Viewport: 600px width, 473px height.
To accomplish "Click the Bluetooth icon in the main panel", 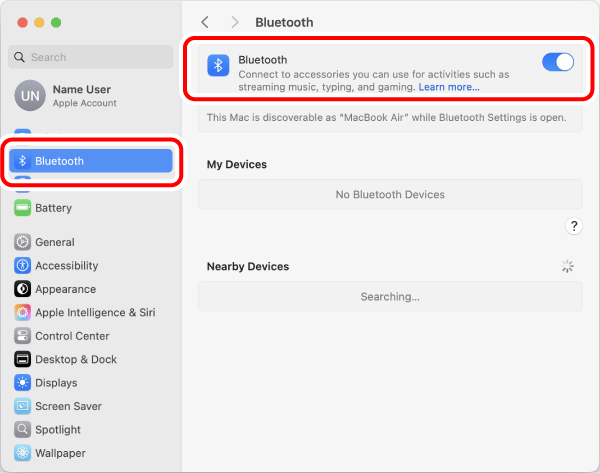I will [x=218, y=66].
